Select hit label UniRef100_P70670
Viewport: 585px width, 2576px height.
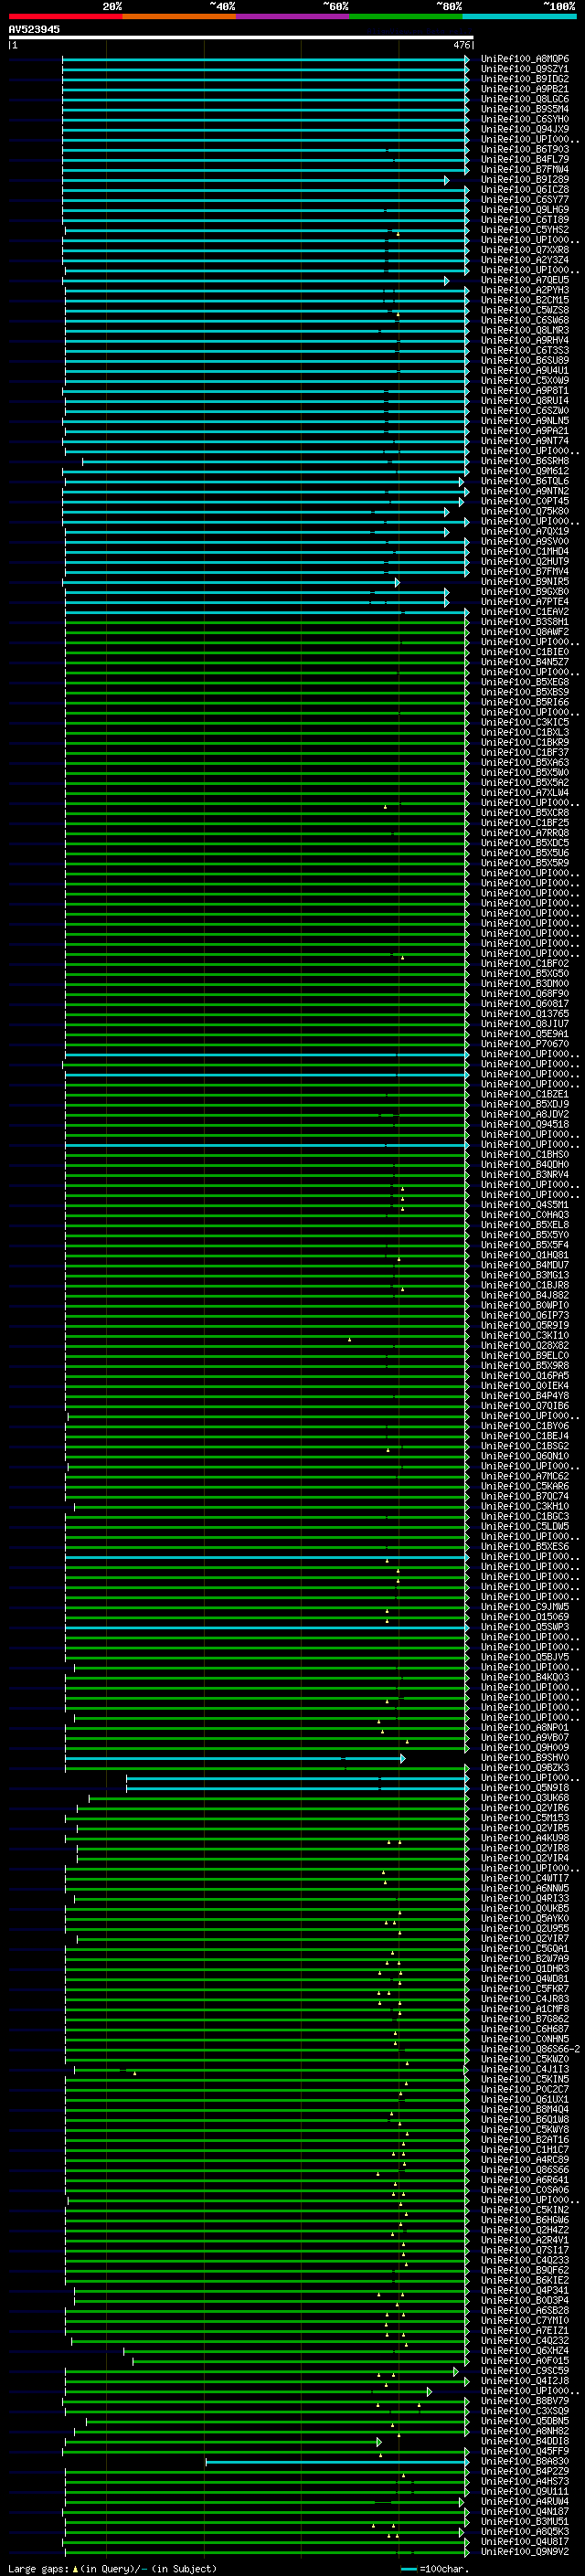point(524,1044)
